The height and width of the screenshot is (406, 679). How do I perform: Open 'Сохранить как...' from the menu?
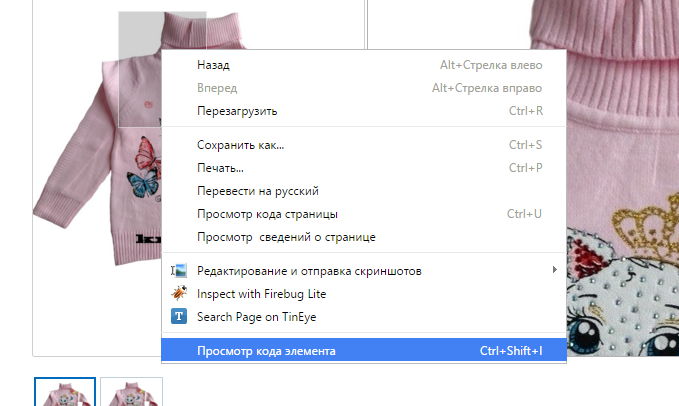240,145
